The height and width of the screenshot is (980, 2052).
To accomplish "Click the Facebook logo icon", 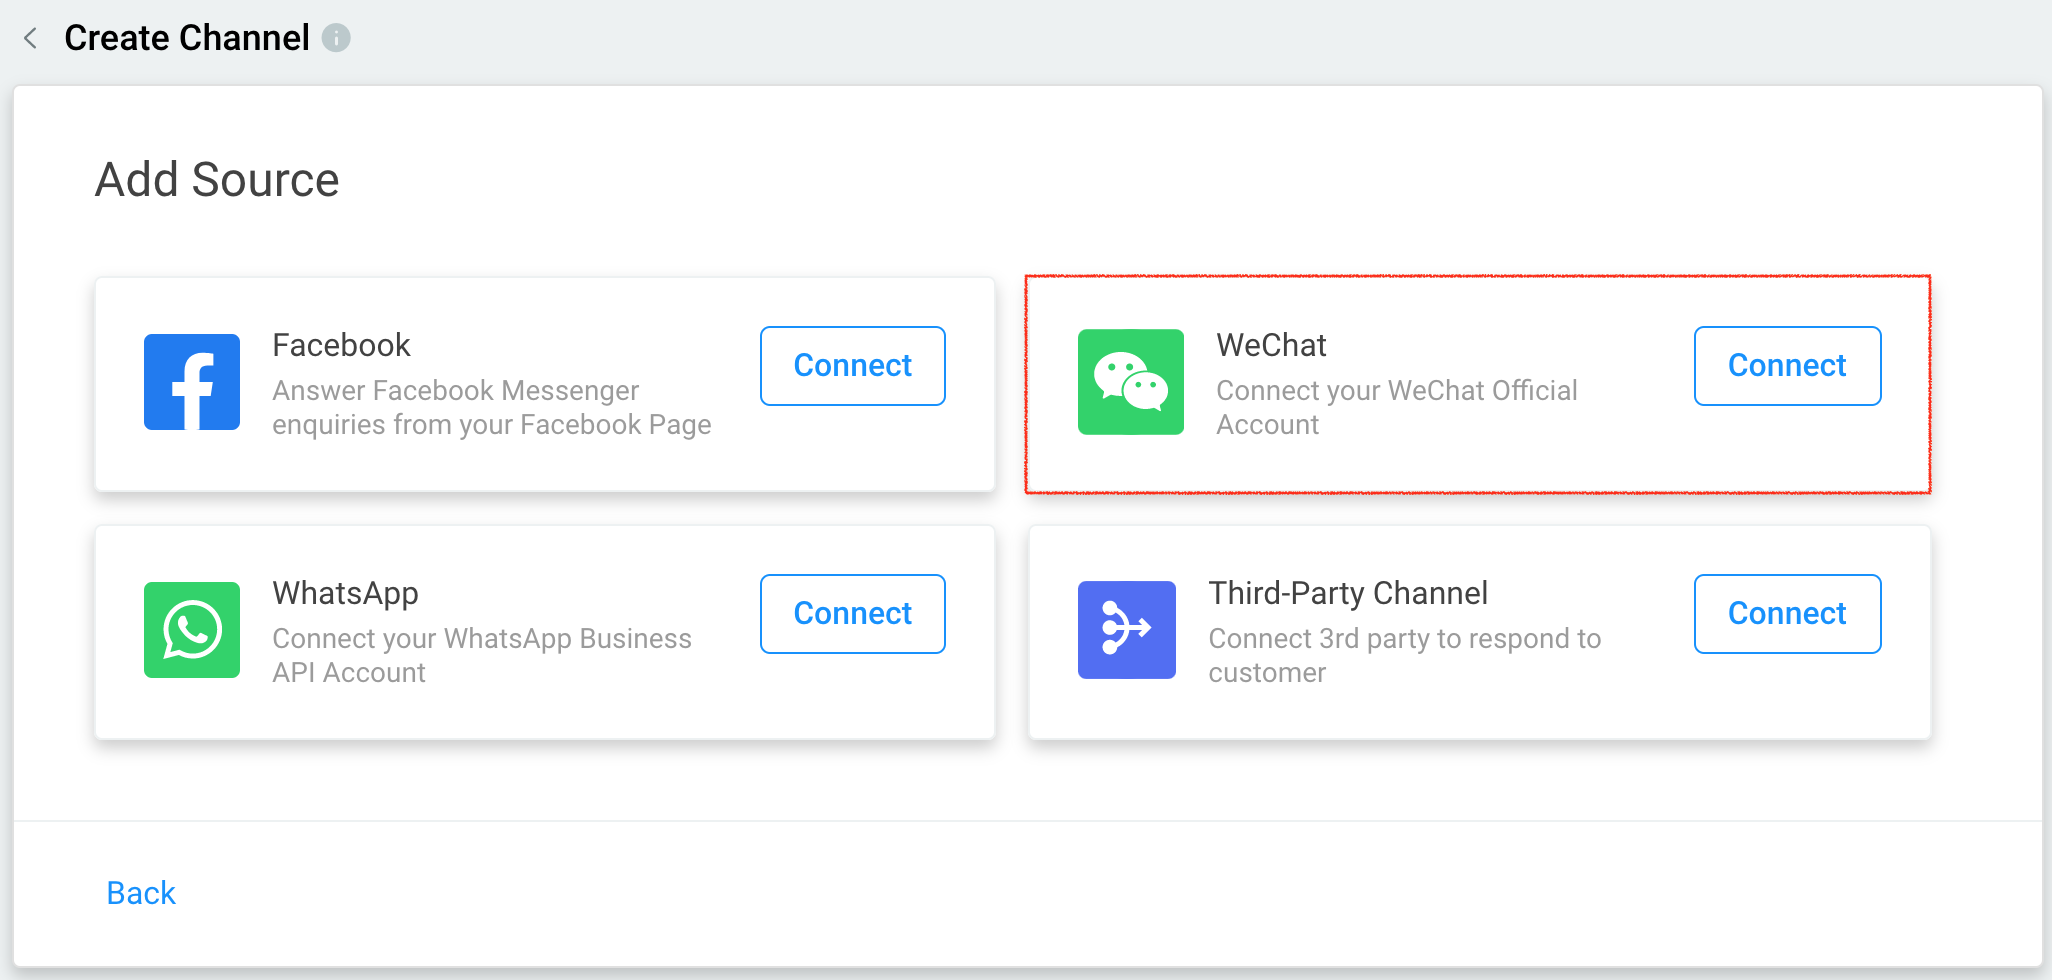I will (x=192, y=382).
